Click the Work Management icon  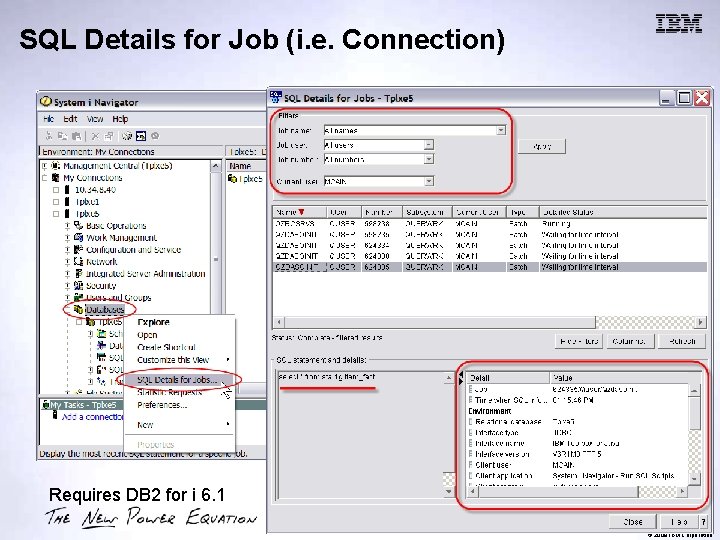[x=79, y=237]
